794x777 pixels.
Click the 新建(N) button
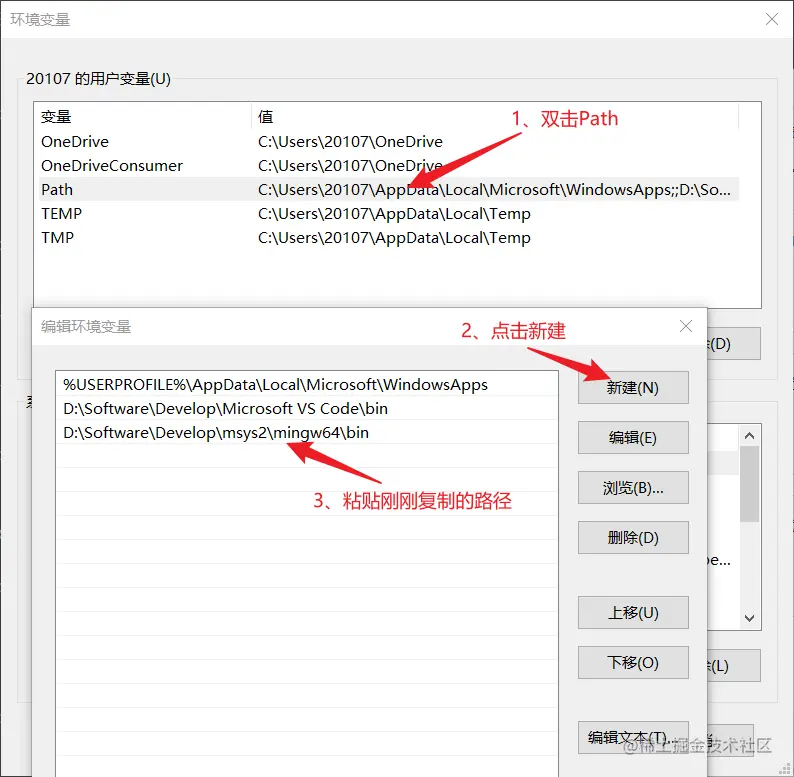[x=633, y=387]
